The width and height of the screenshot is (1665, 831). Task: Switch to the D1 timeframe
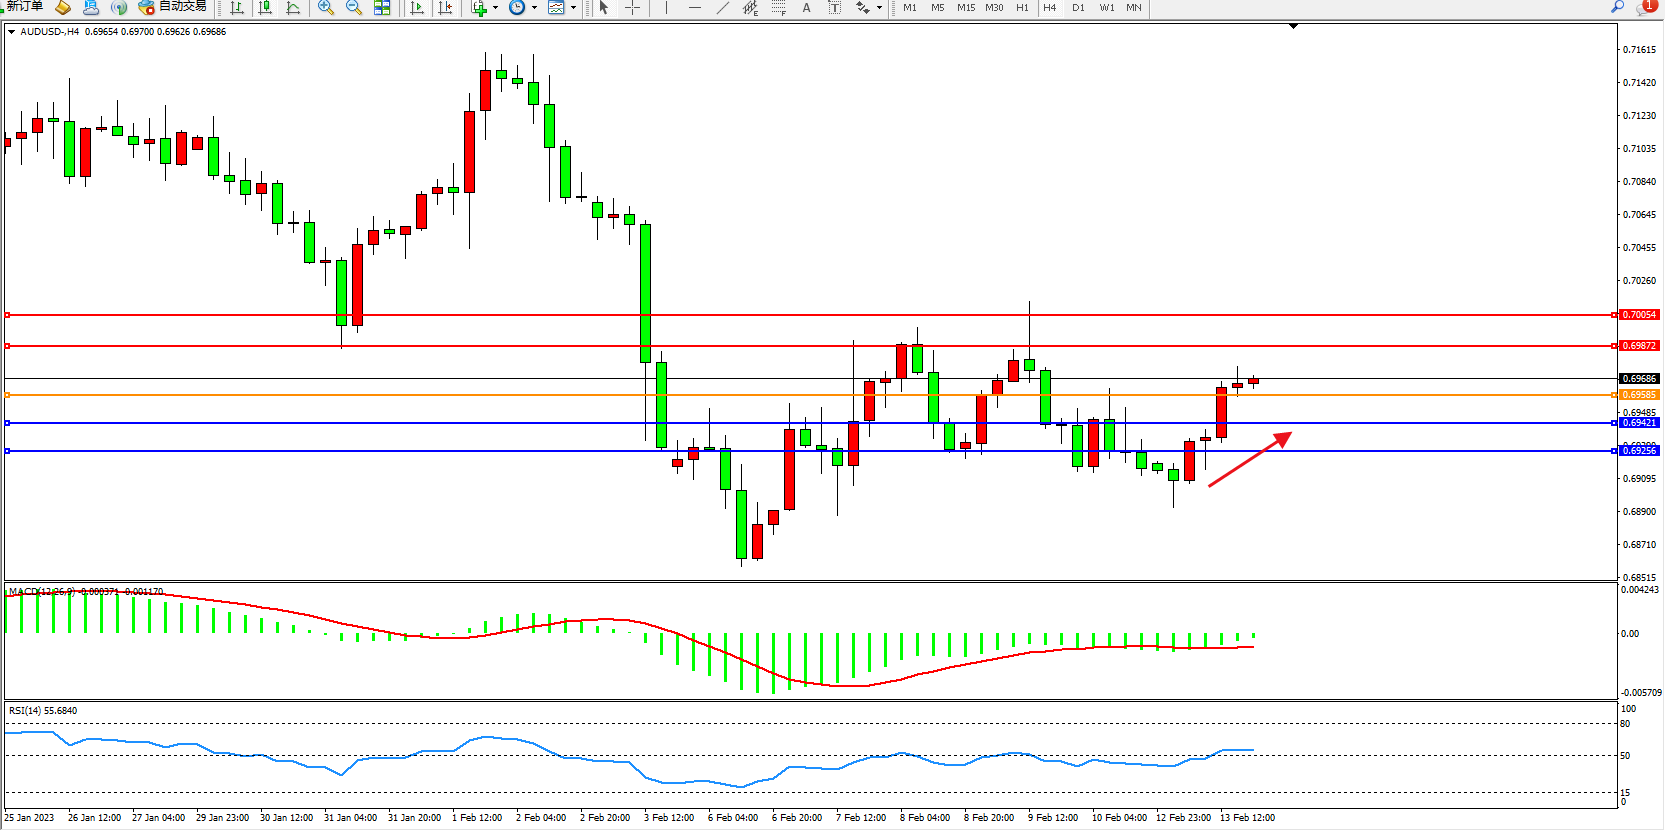click(x=1078, y=8)
